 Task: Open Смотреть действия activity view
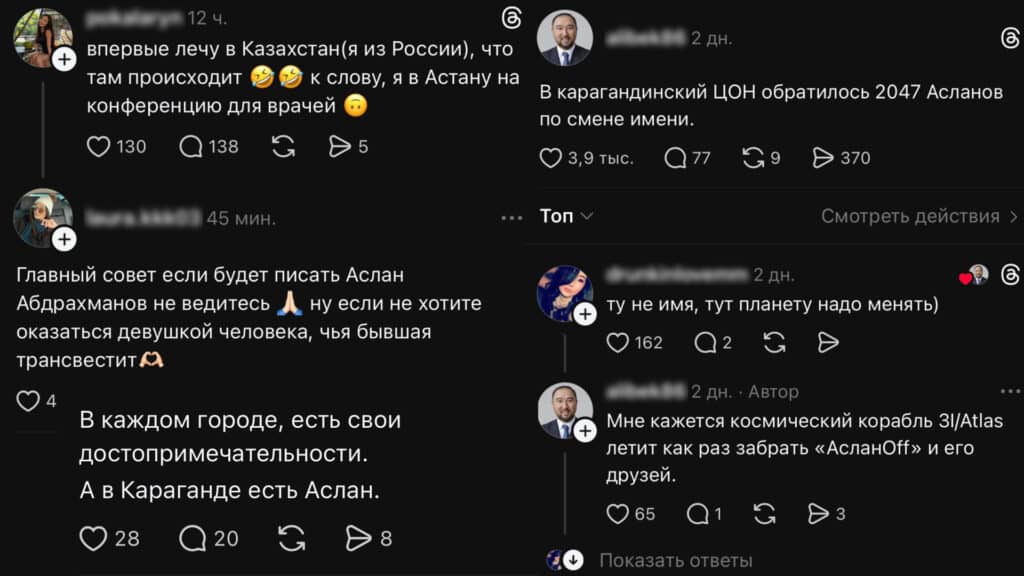(x=919, y=216)
